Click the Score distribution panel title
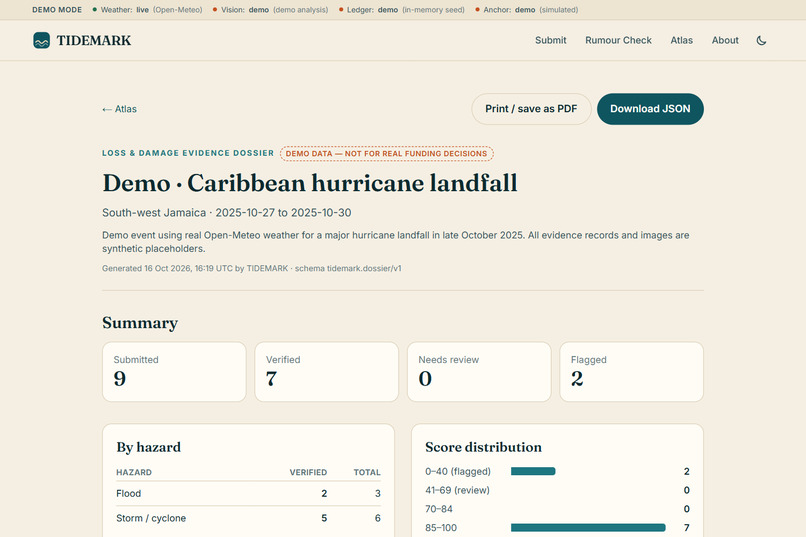This screenshot has height=537, width=806. (483, 447)
